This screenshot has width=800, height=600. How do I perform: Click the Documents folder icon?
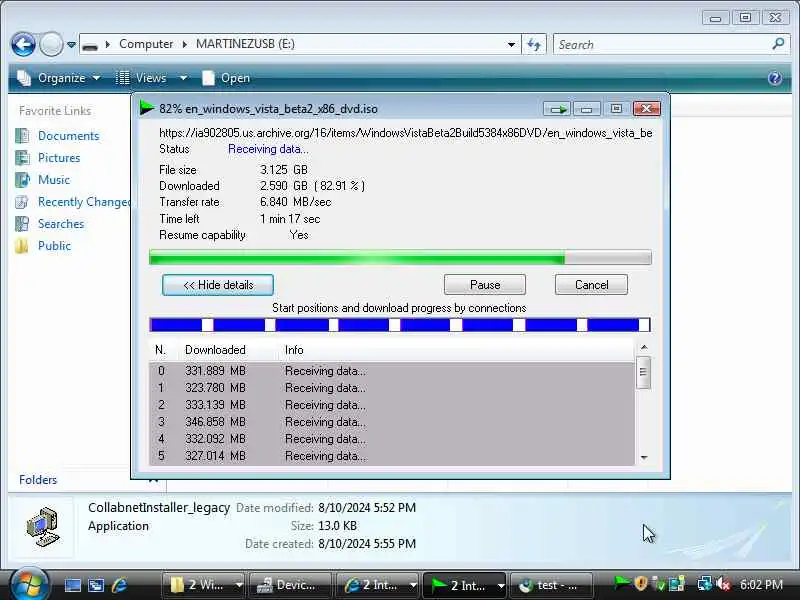click(x=22, y=136)
